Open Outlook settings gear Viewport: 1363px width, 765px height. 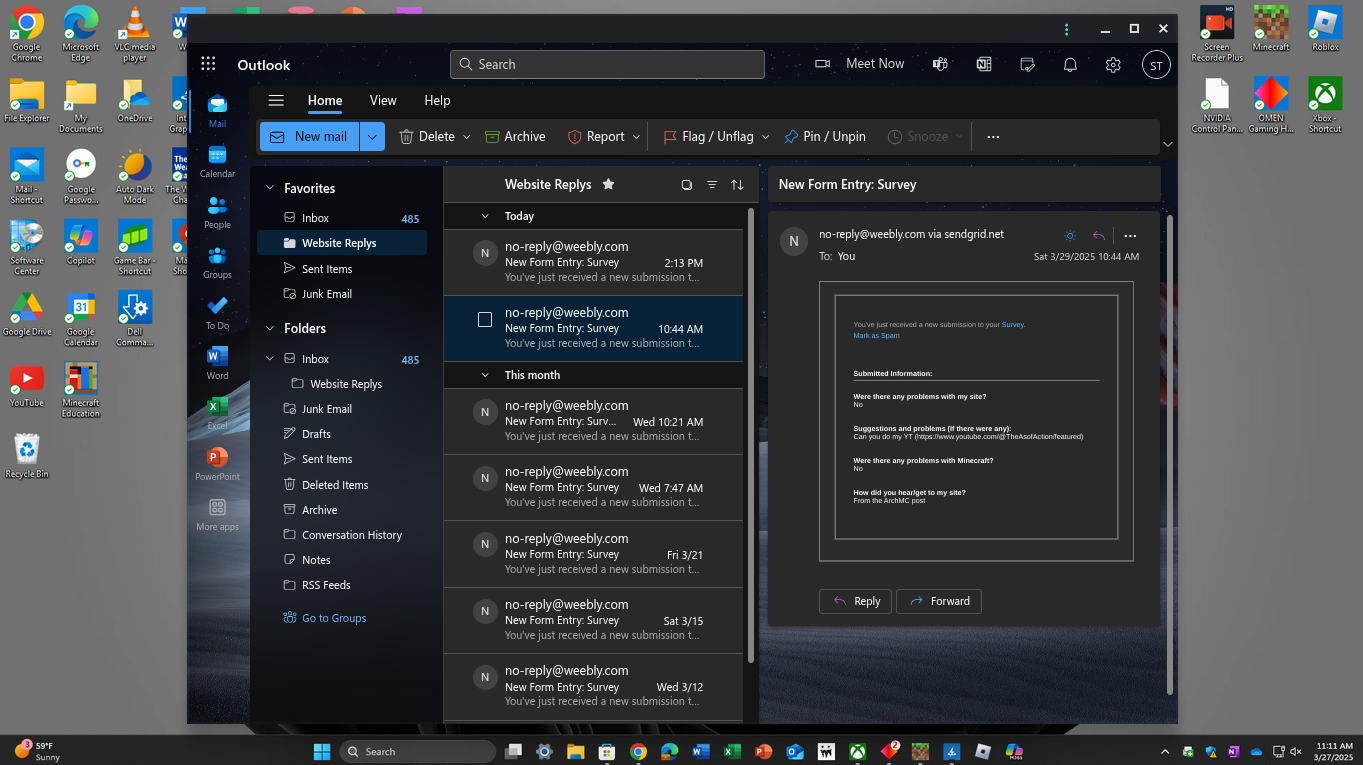pyautogui.click(x=1113, y=64)
